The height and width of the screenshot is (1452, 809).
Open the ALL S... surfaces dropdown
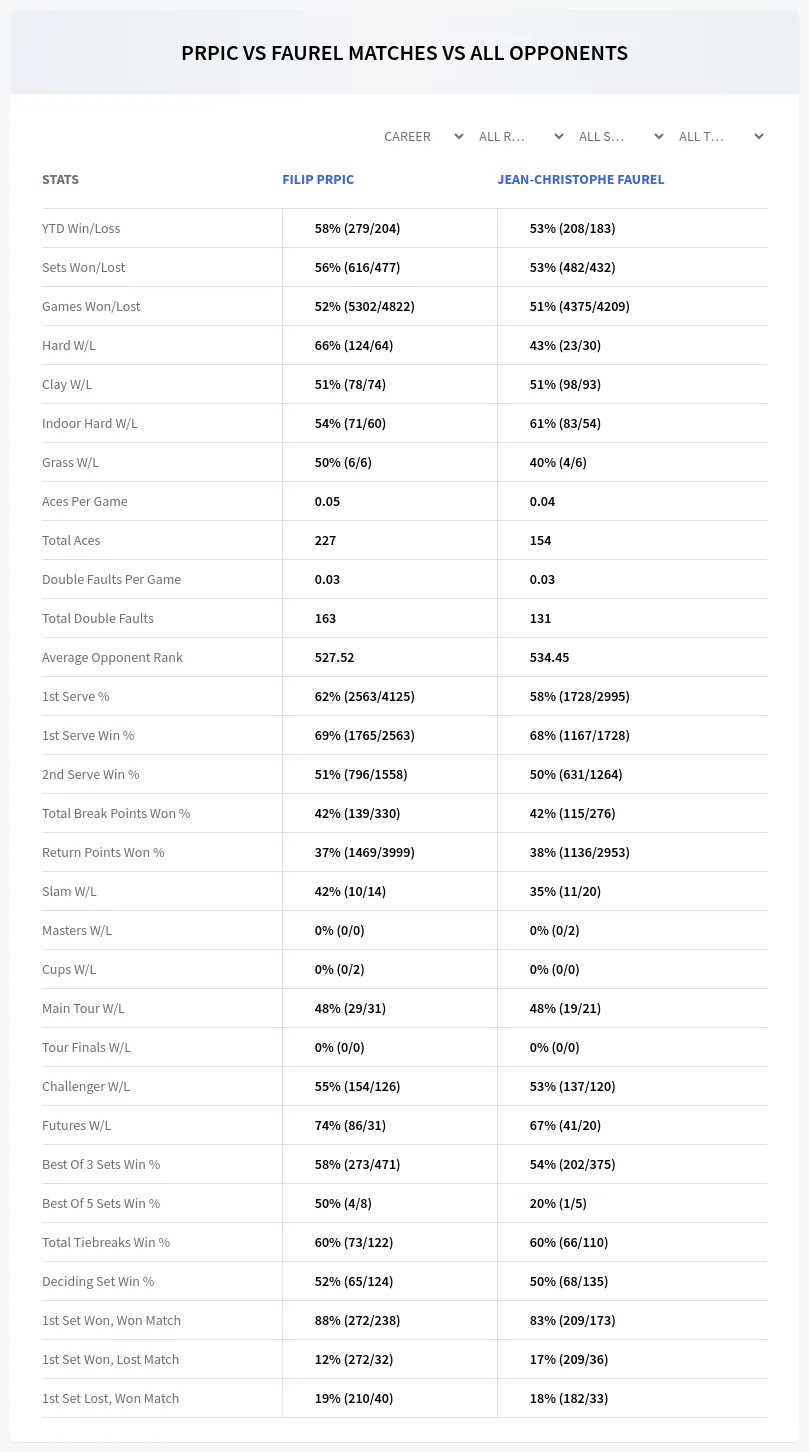pyautogui.click(x=623, y=136)
